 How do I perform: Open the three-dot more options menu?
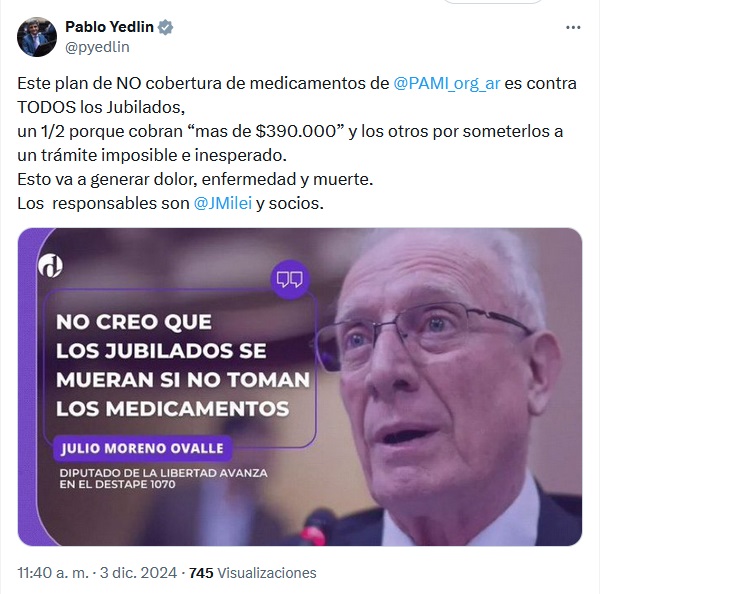[573, 28]
